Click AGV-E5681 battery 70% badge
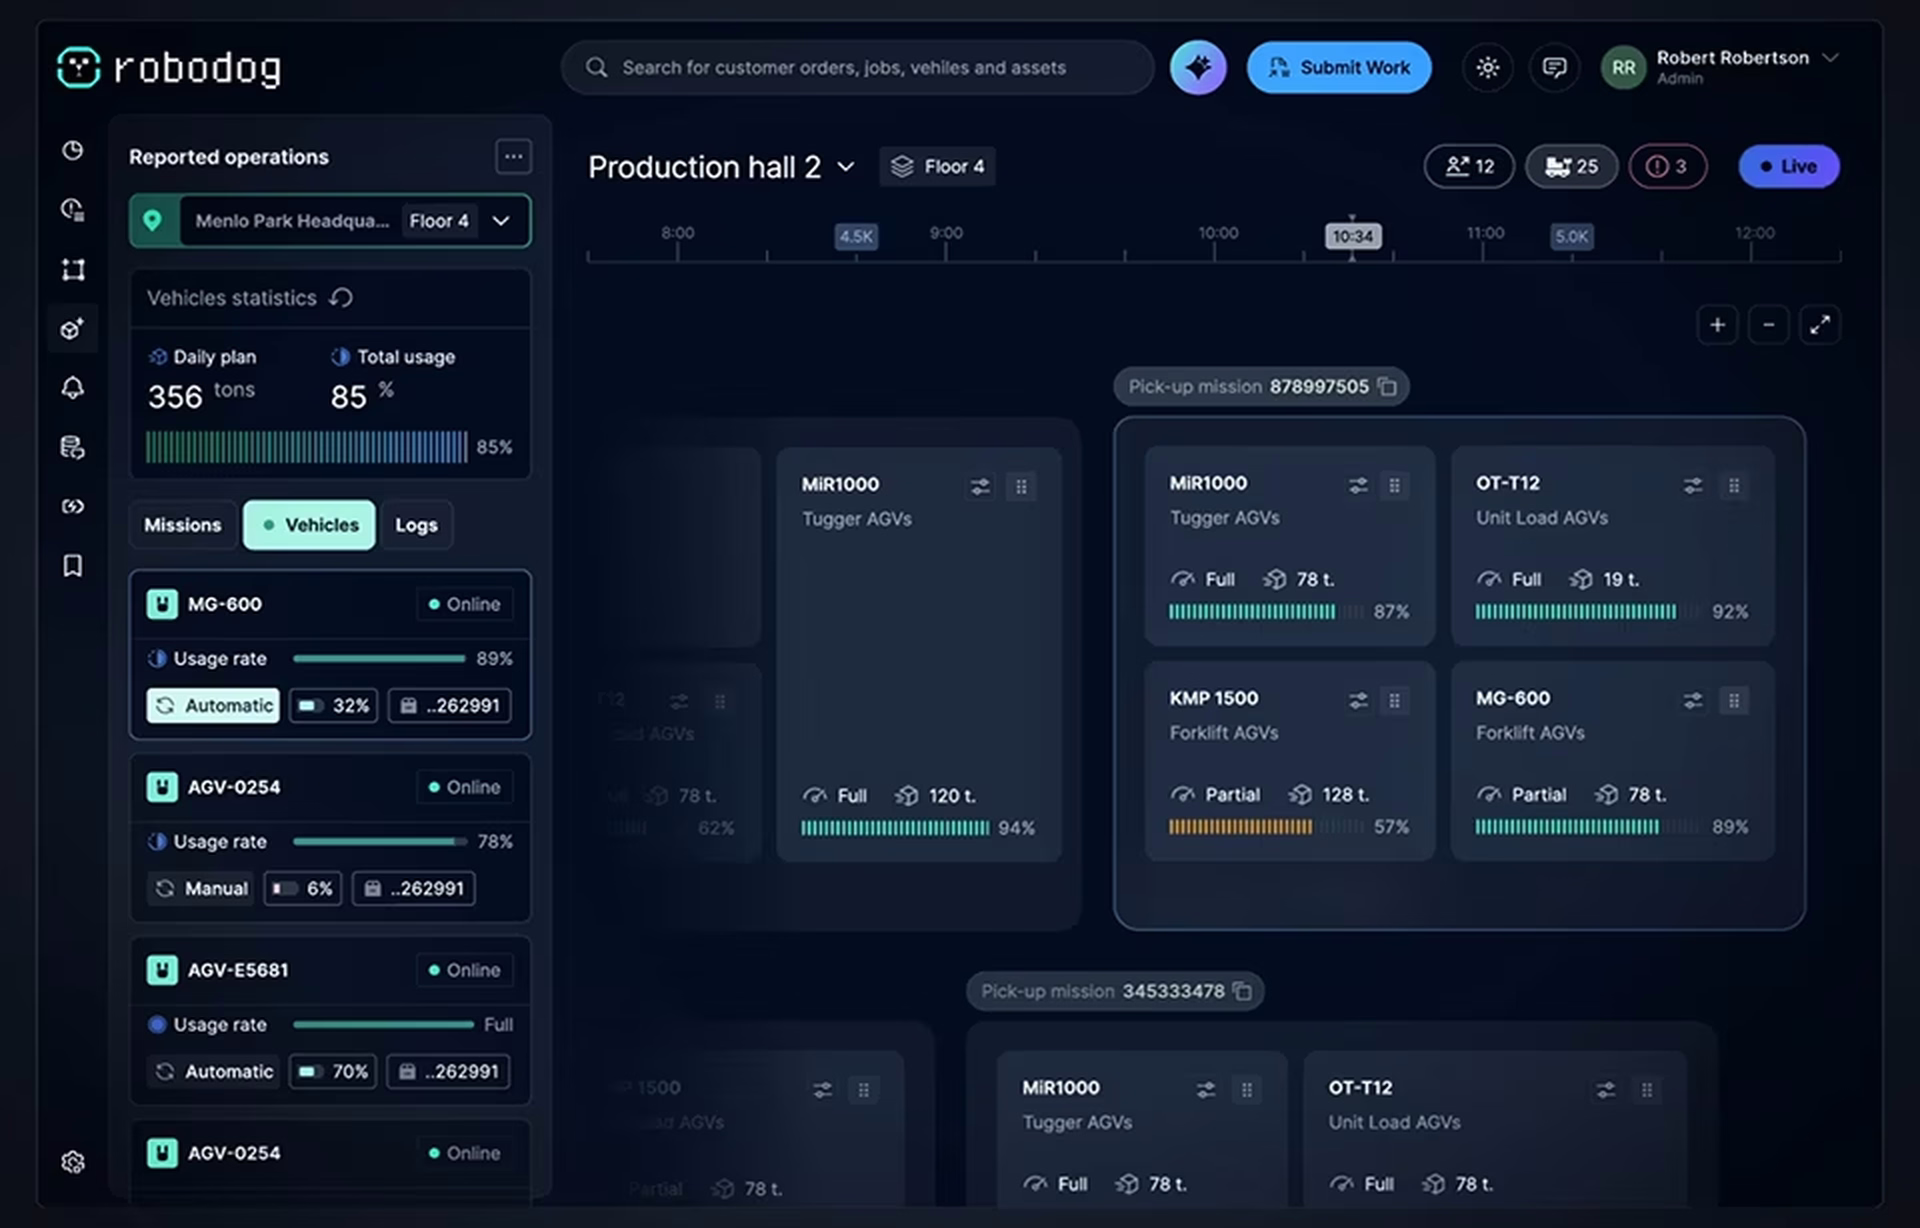1920x1228 pixels. 333,1072
